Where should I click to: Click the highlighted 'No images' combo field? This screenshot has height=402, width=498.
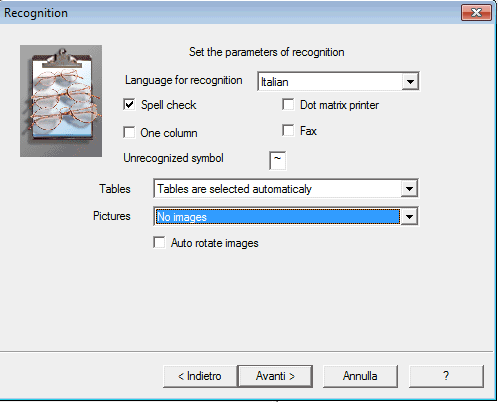(286, 217)
